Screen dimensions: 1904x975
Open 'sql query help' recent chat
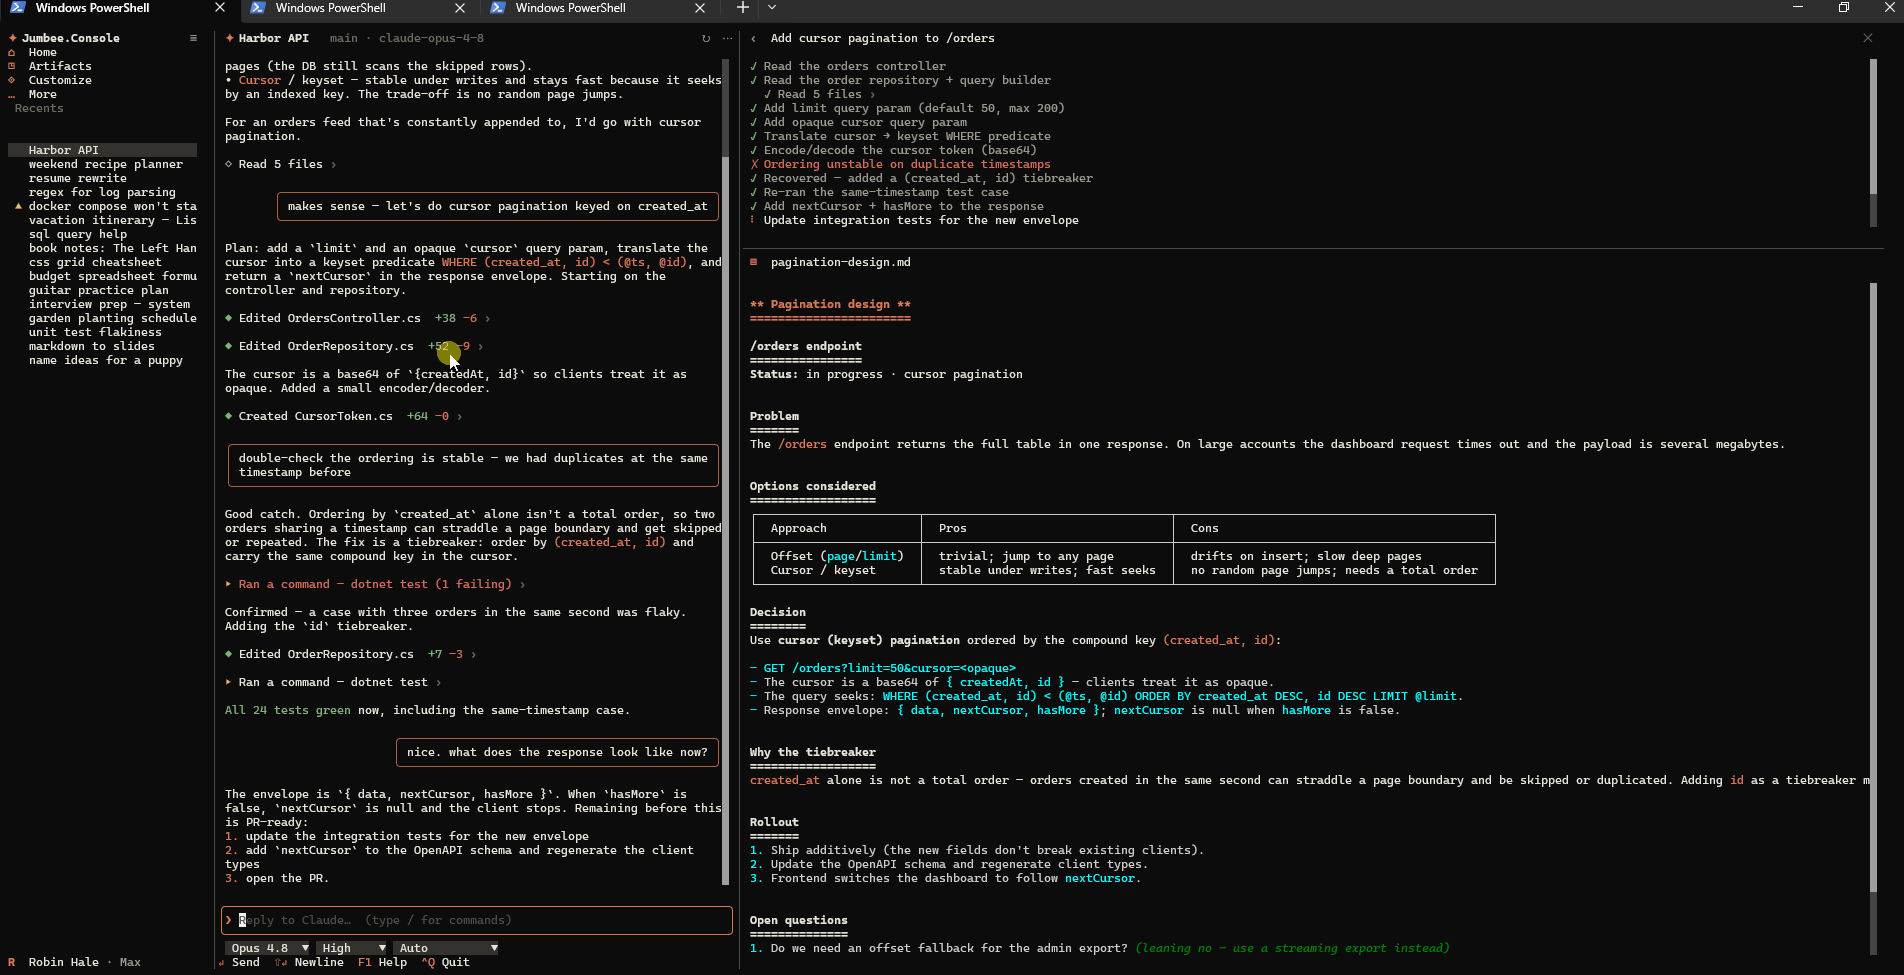click(x=77, y=234)
